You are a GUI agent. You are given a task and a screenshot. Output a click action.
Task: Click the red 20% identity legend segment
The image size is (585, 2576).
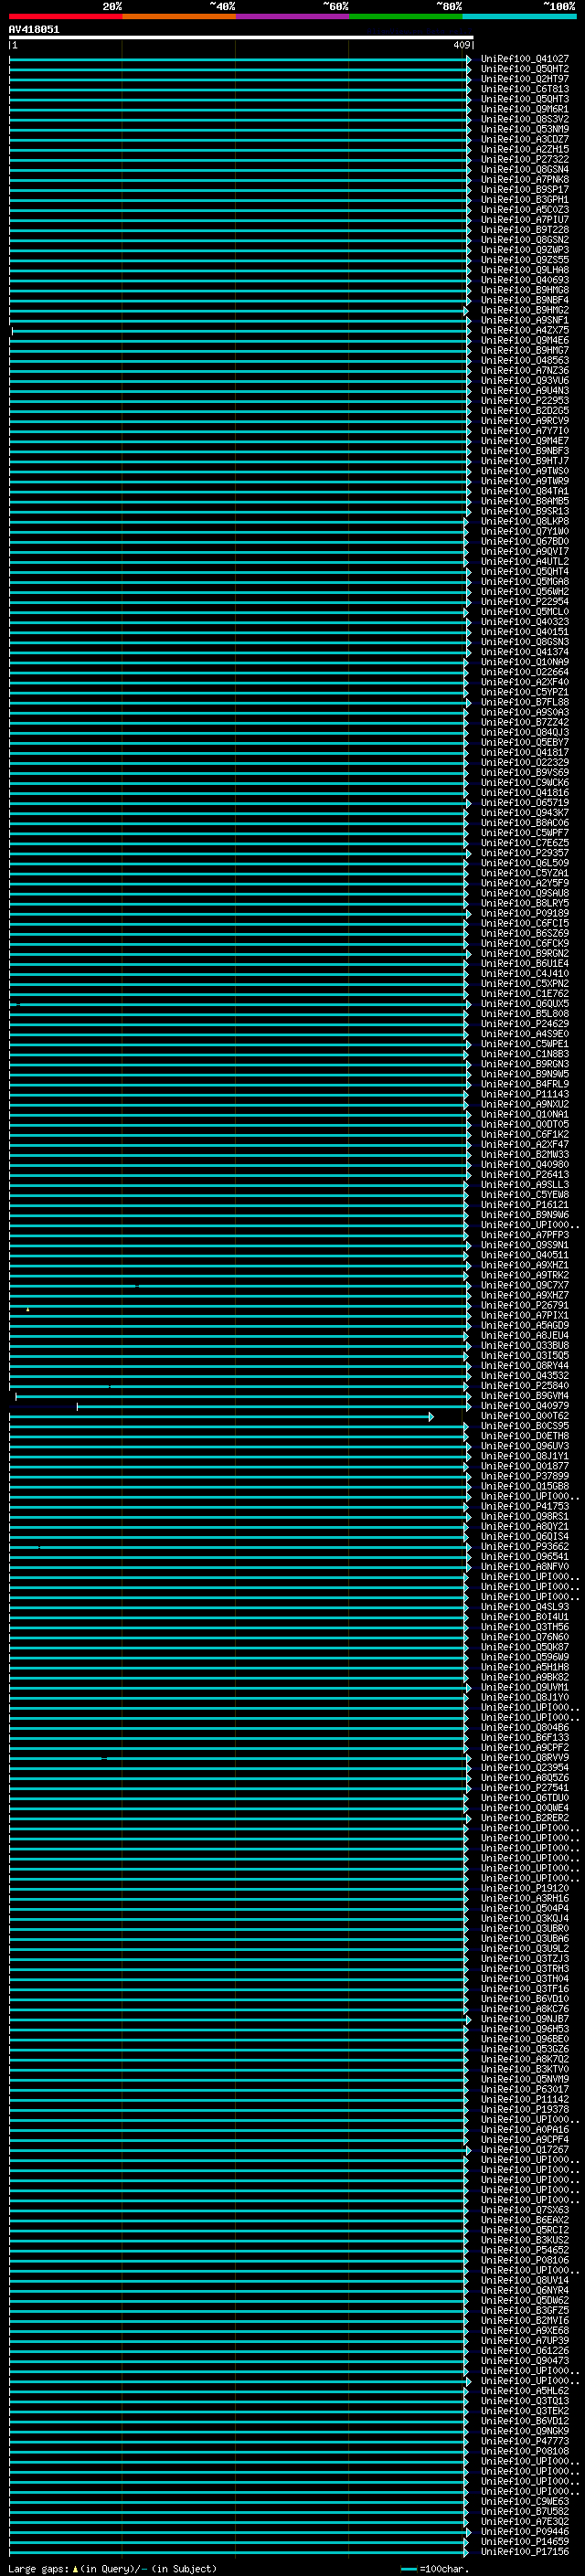pyautogui.click(x=65, y=16)
